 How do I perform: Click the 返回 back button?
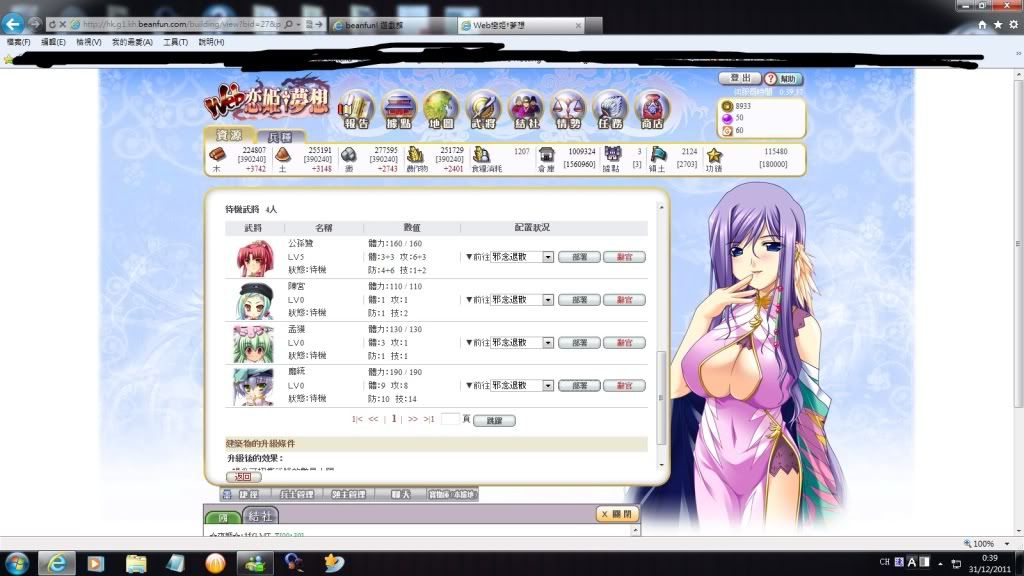pos(243,477)
